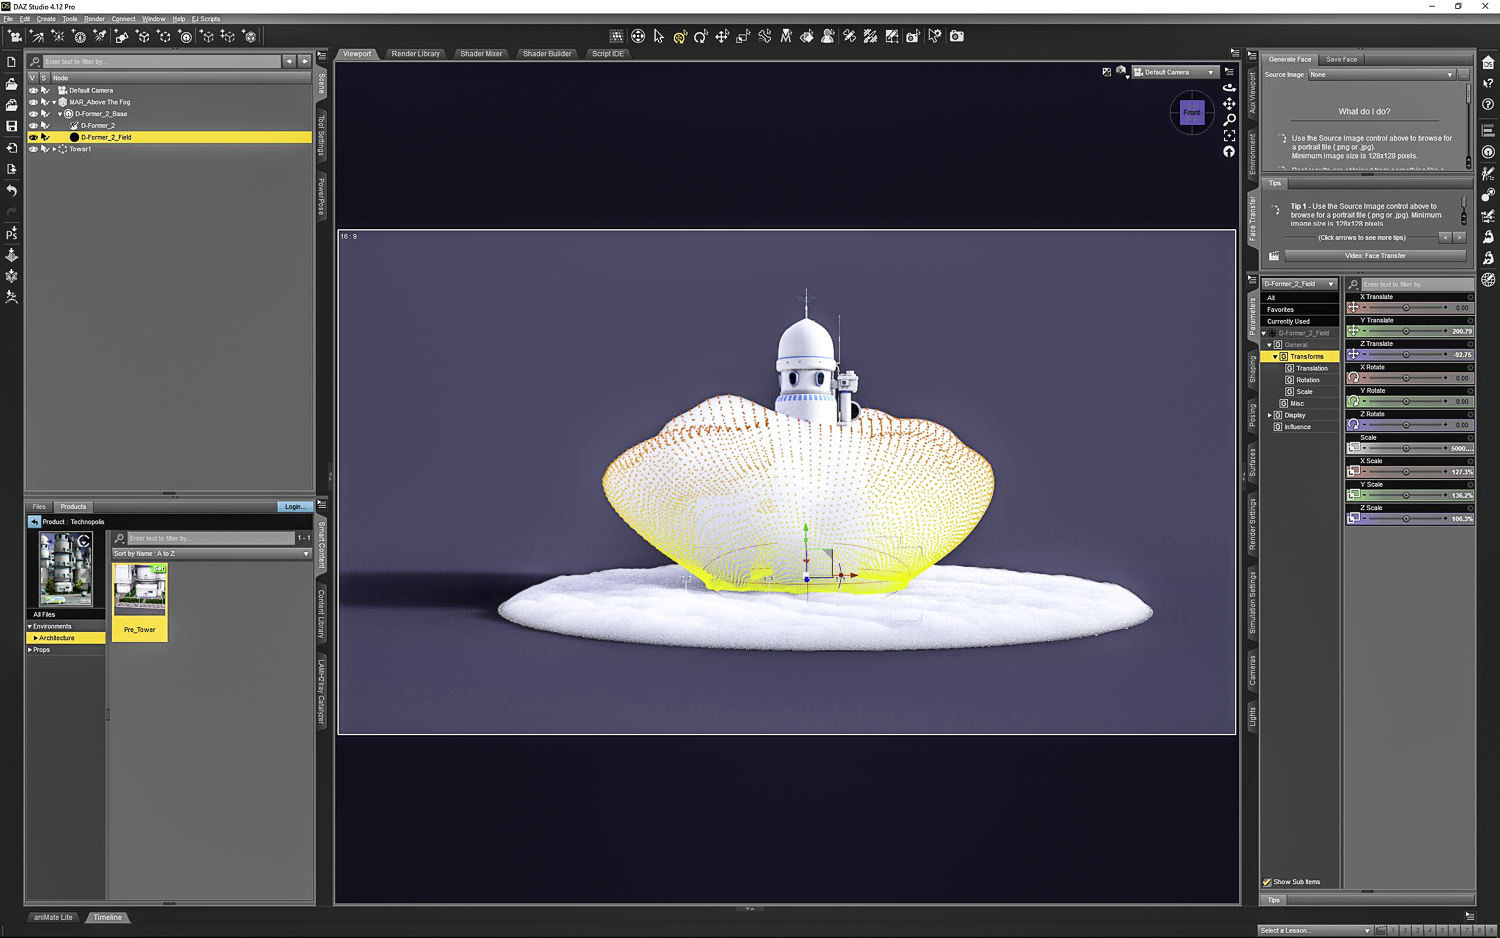The image size is (1500, 938).
Task: Toggle visibility eye of Tower1
Action: pos(33,149)
